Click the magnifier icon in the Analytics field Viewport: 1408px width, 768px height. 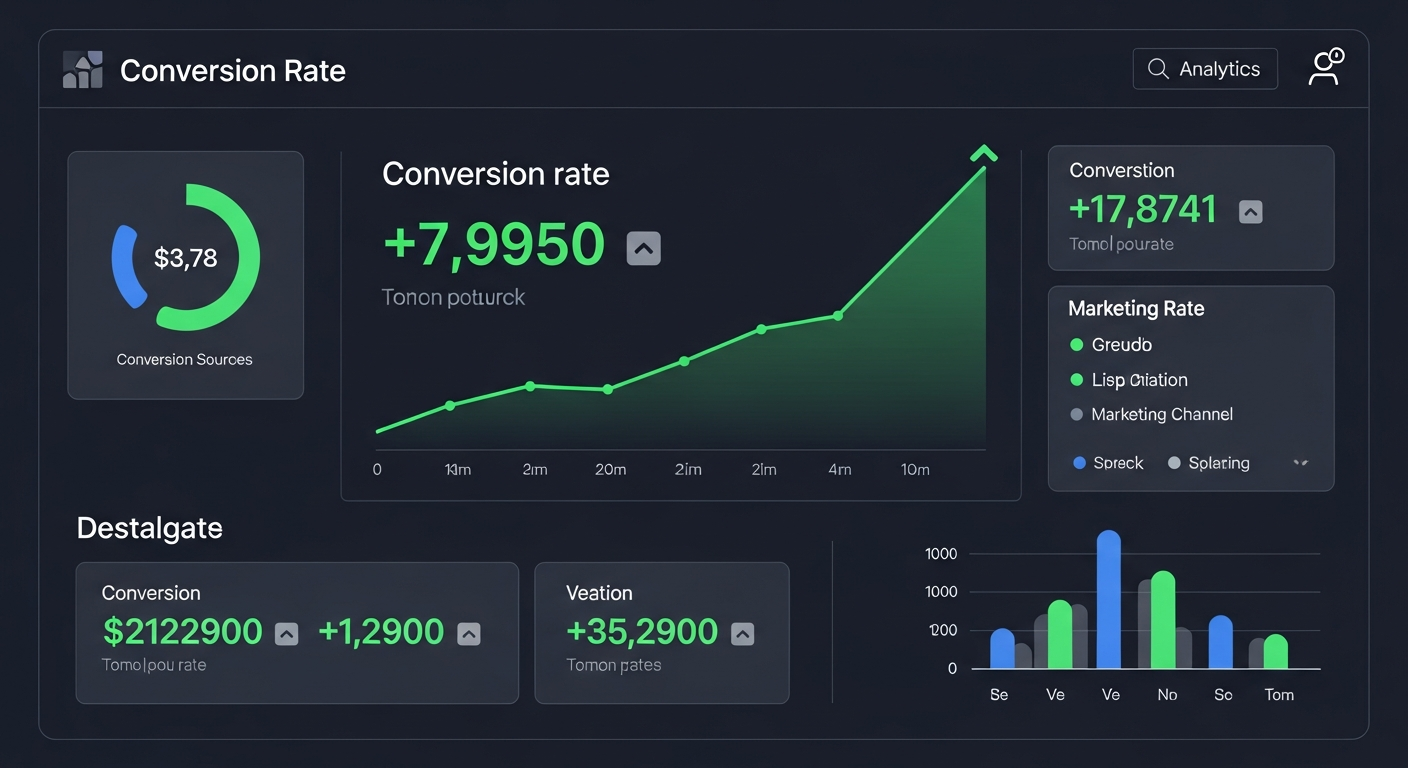pos(1158,68)
